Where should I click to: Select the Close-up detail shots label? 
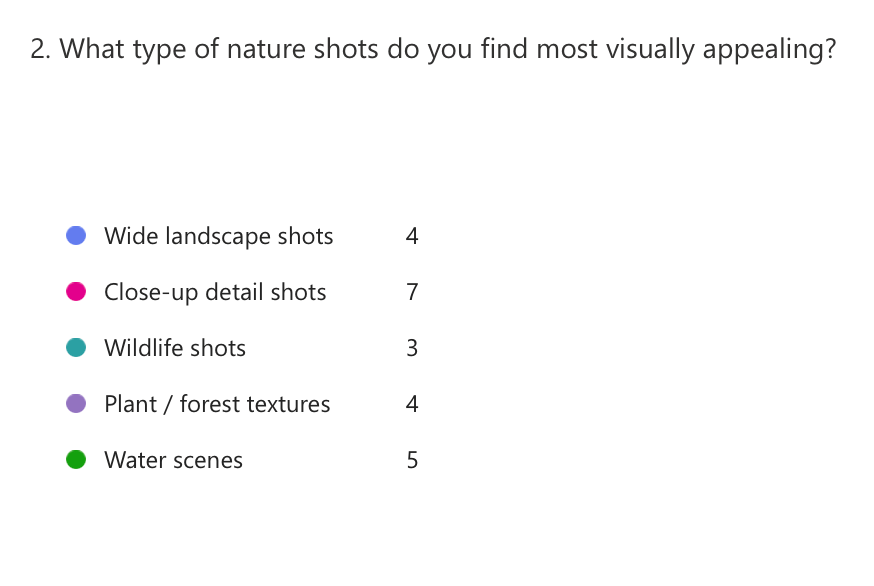[215, 293]
